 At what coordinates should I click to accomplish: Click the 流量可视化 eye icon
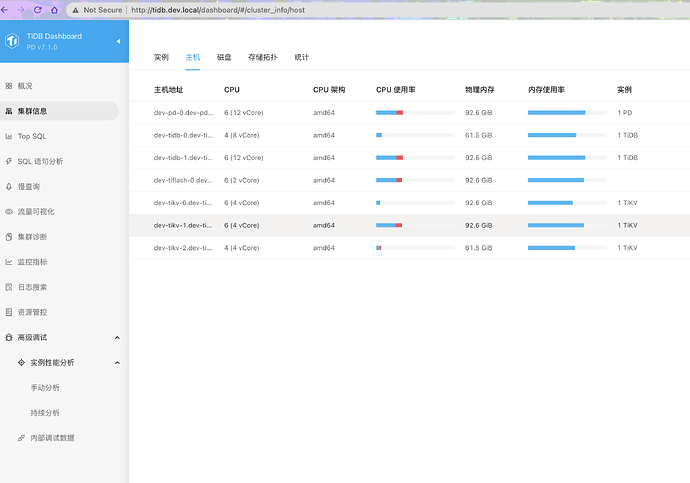coord(9,212)
